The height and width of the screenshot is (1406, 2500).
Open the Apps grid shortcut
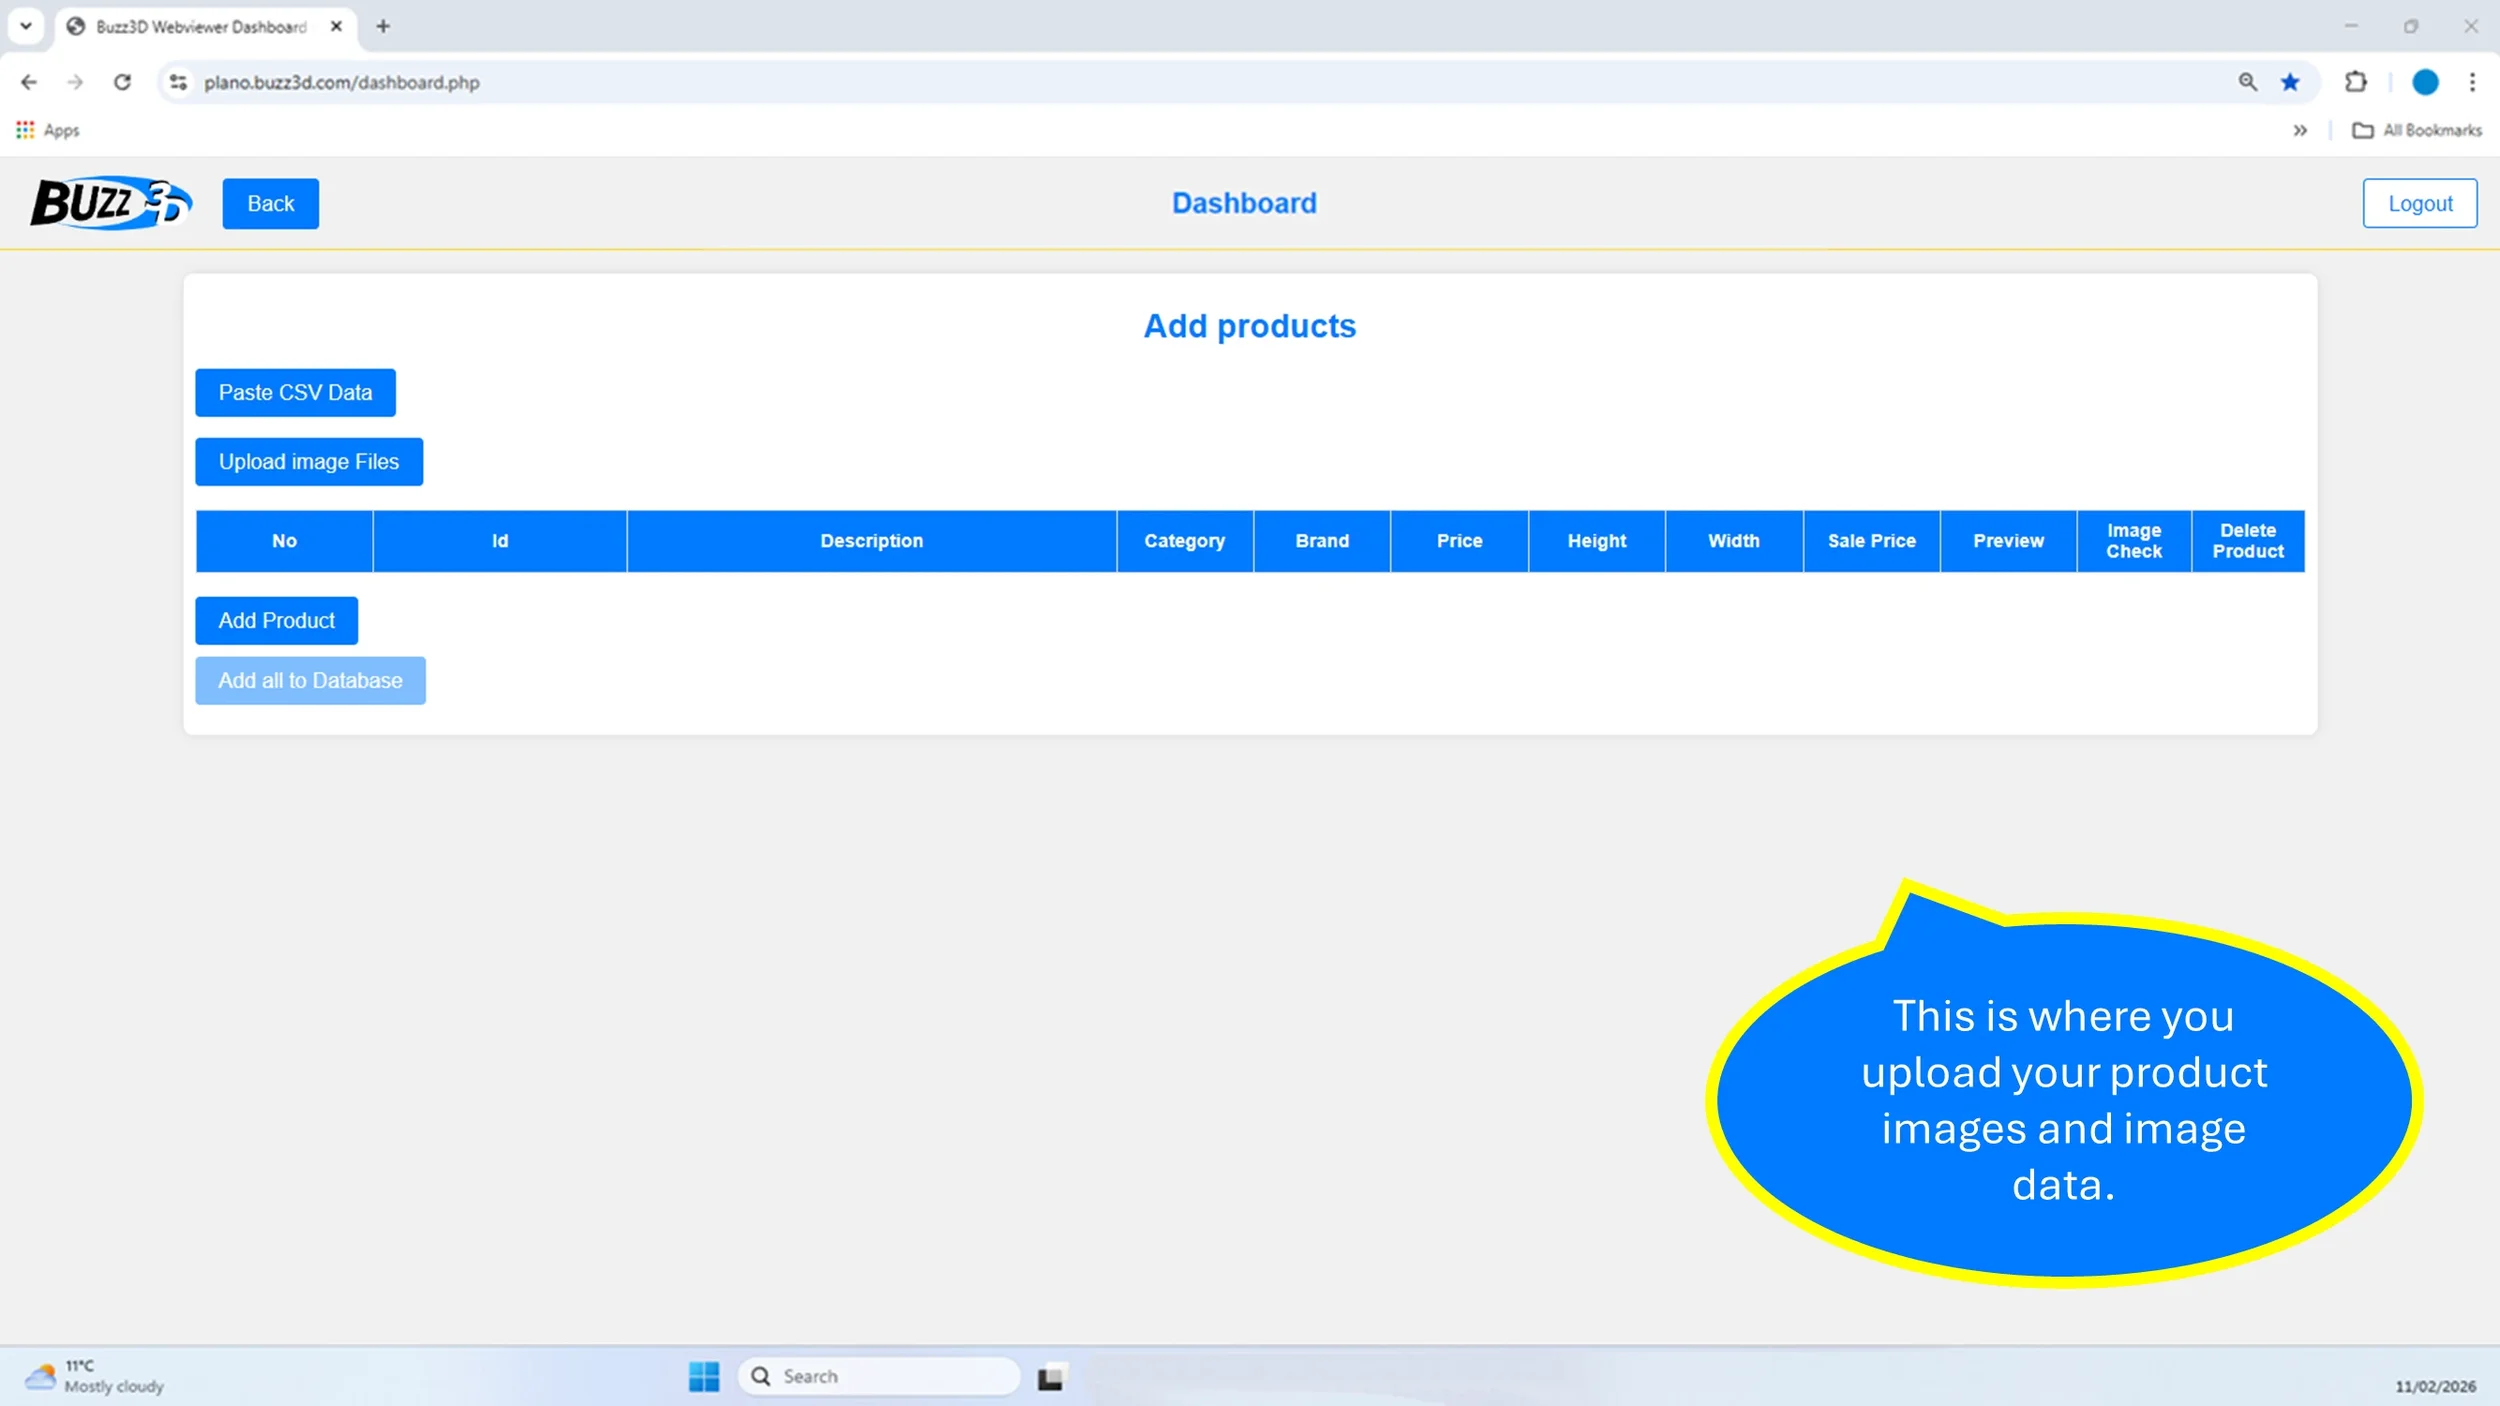click(47, 130)
